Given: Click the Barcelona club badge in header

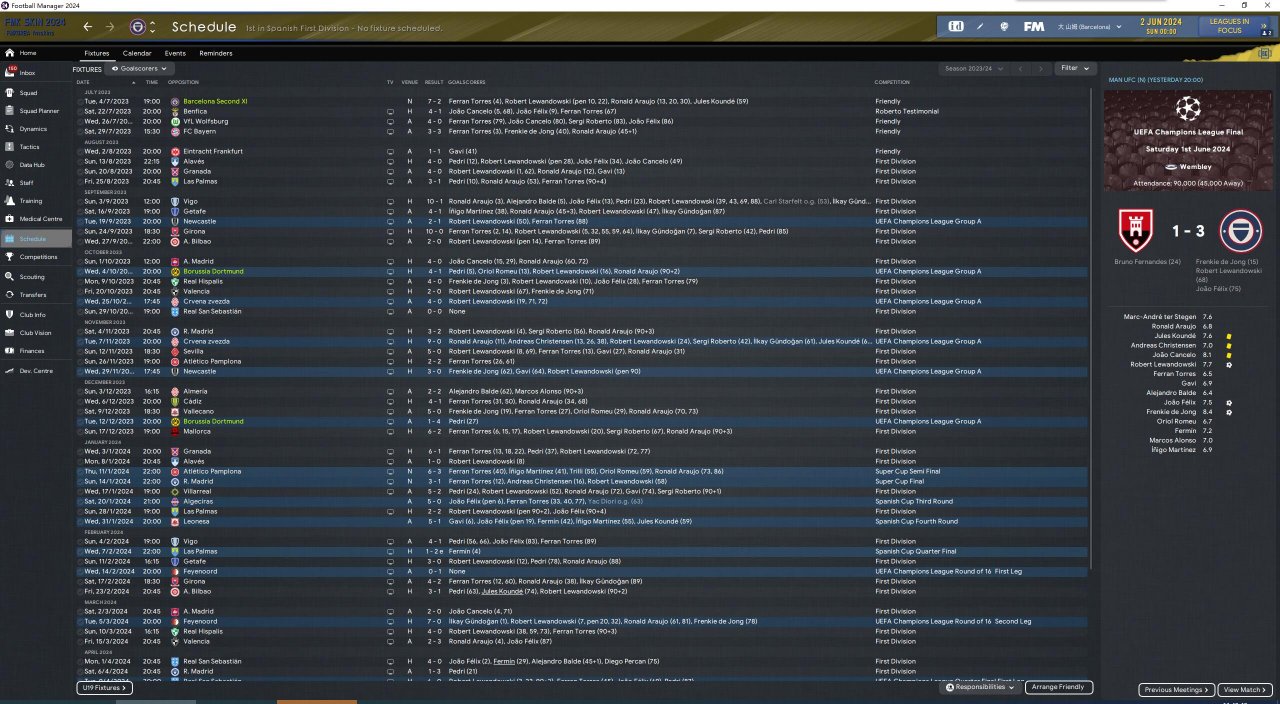Looking at the screenshot, I should (x=138, y=27).
